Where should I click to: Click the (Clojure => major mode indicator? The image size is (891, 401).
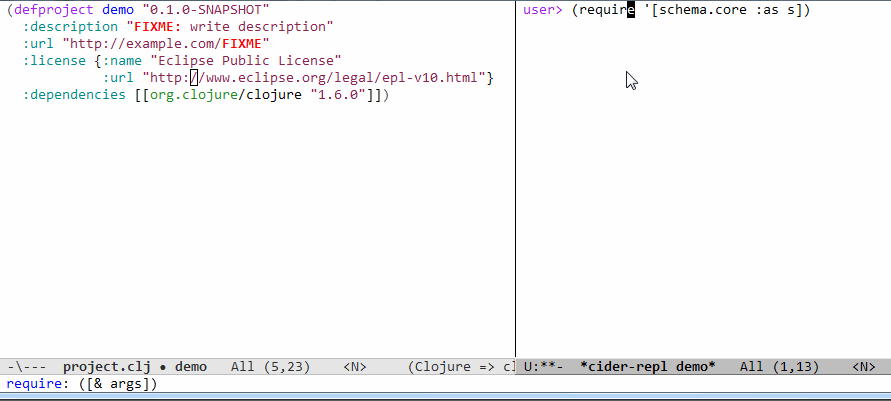click(452, 367)
